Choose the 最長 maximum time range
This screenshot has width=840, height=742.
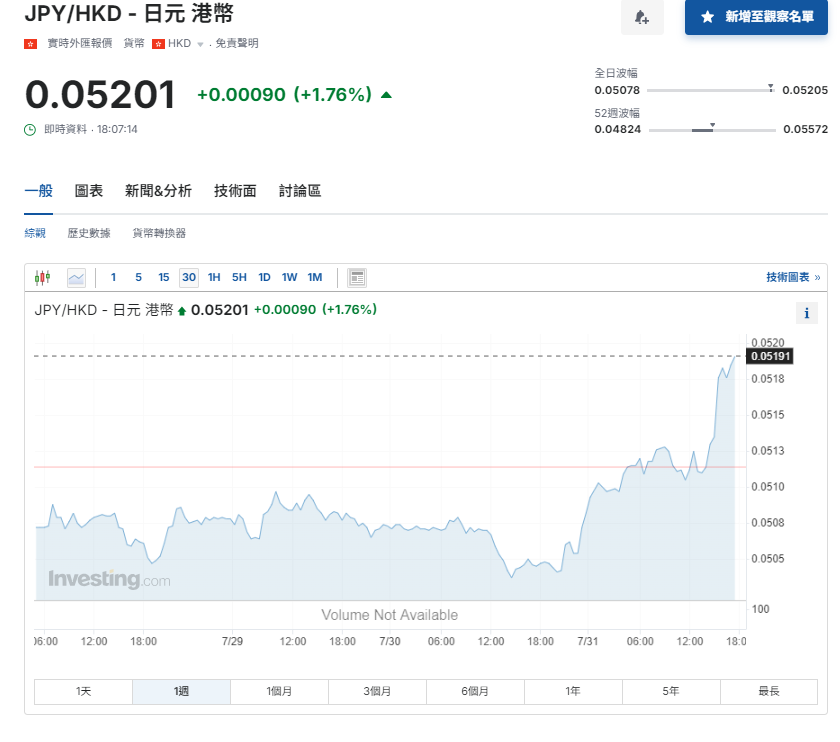point(769,691)
